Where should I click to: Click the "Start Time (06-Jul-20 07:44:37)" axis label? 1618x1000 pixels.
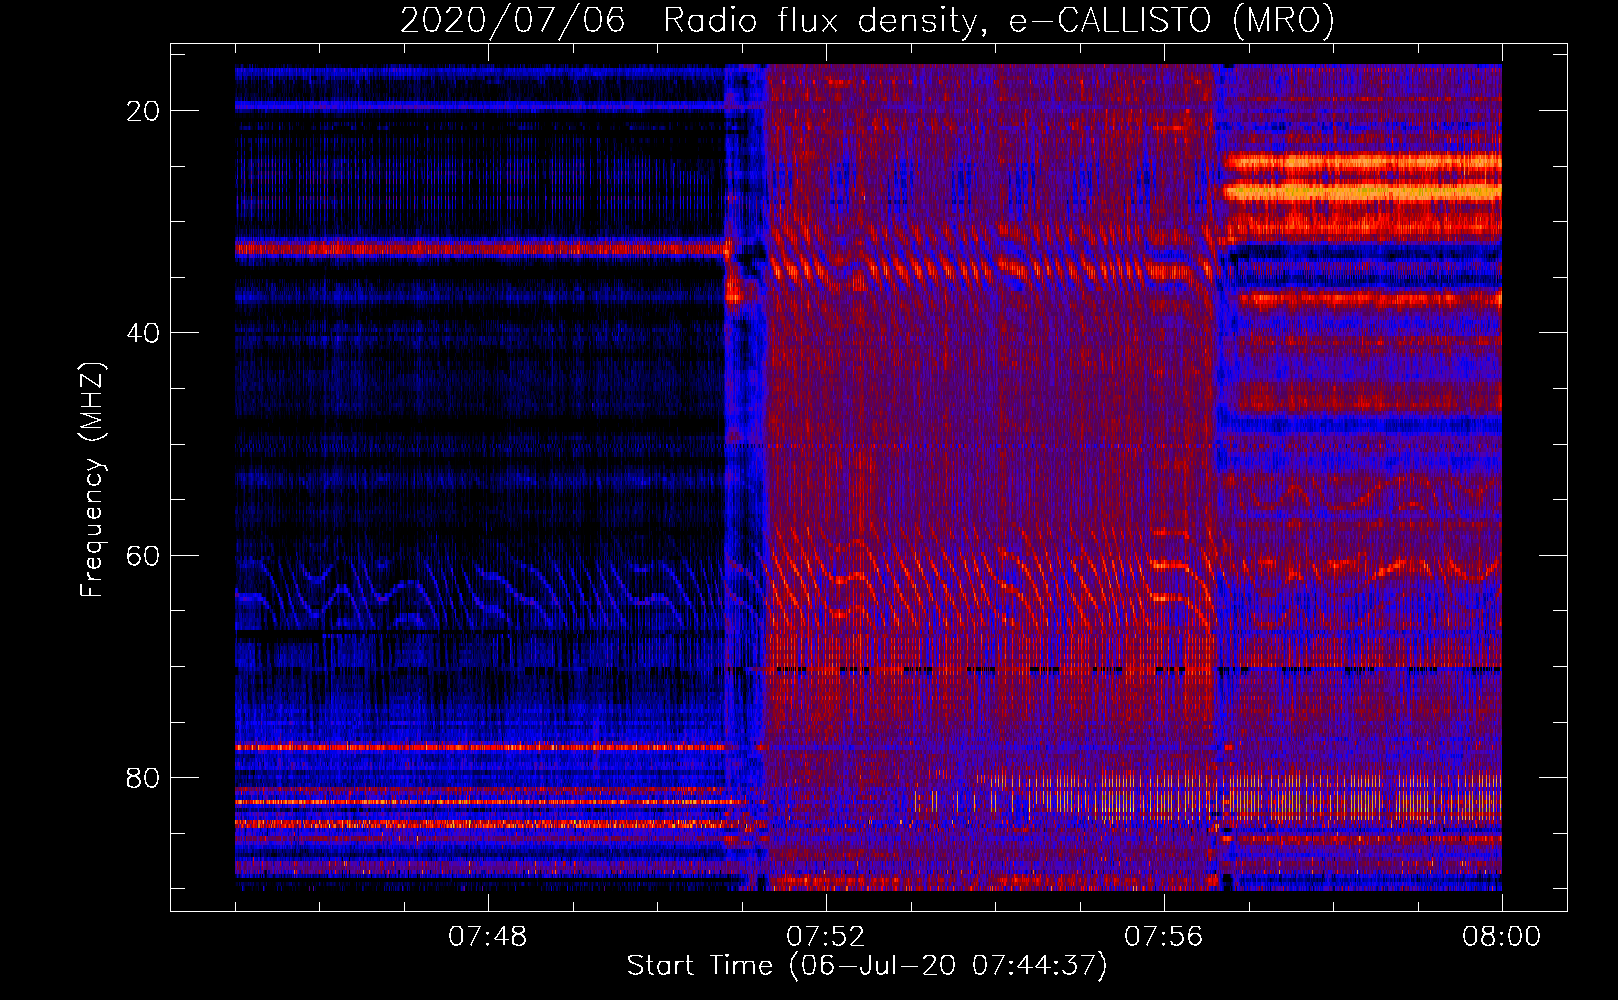point(867,966)
